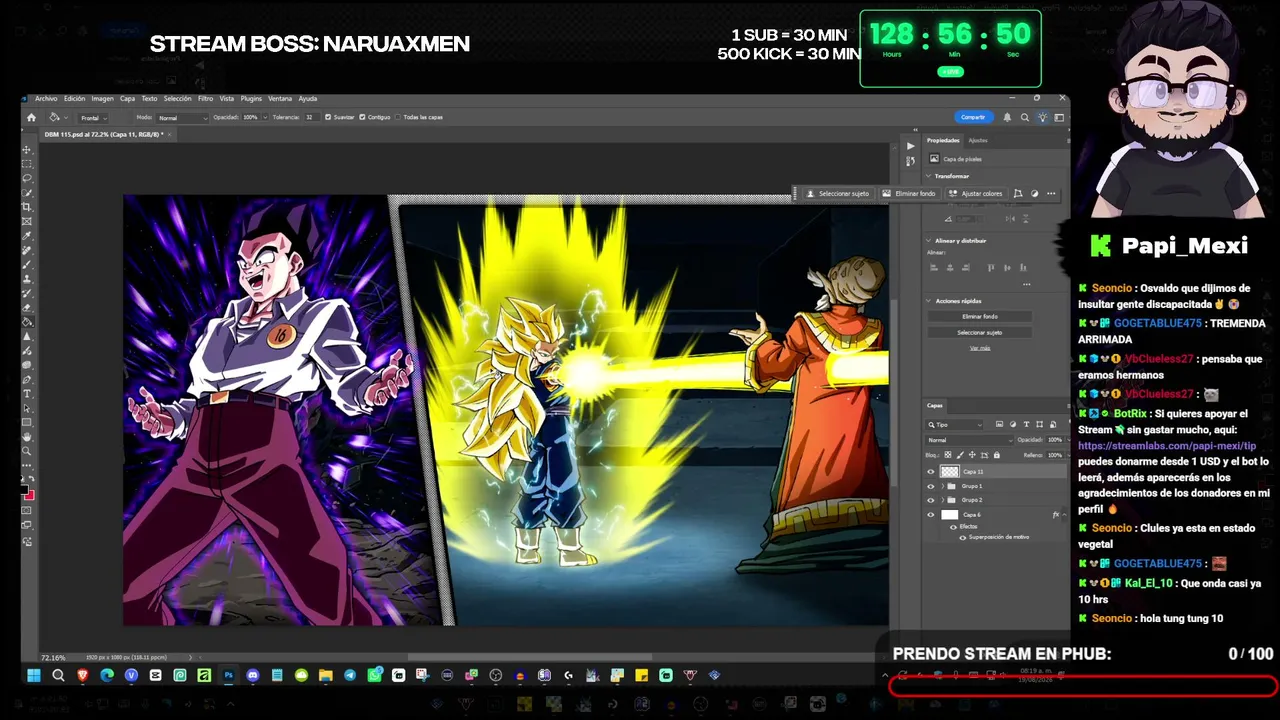Click the more options dots in contextual bar
Viewport: 1280px width, 720px height.
tap(1051, 194)
